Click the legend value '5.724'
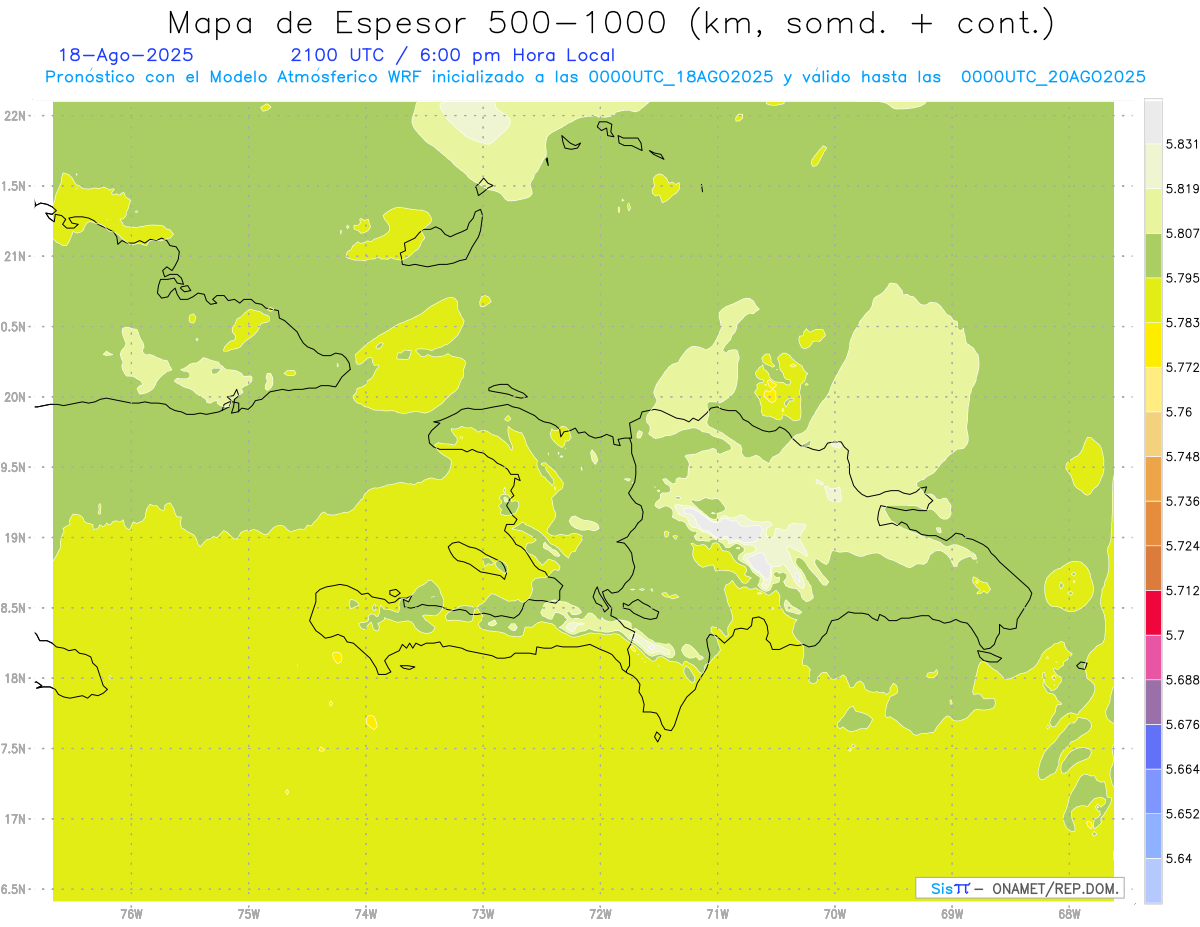1200x927 pixels. [1182, 546]
